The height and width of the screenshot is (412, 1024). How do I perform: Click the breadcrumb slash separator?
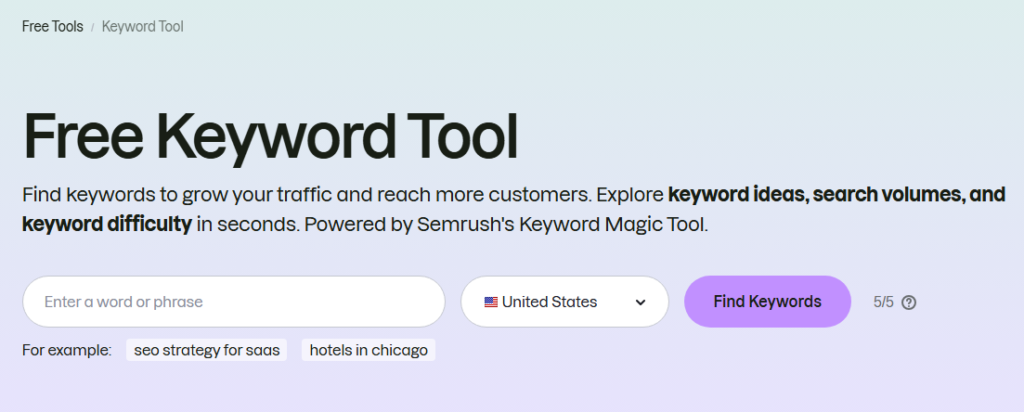pos(93,27)
